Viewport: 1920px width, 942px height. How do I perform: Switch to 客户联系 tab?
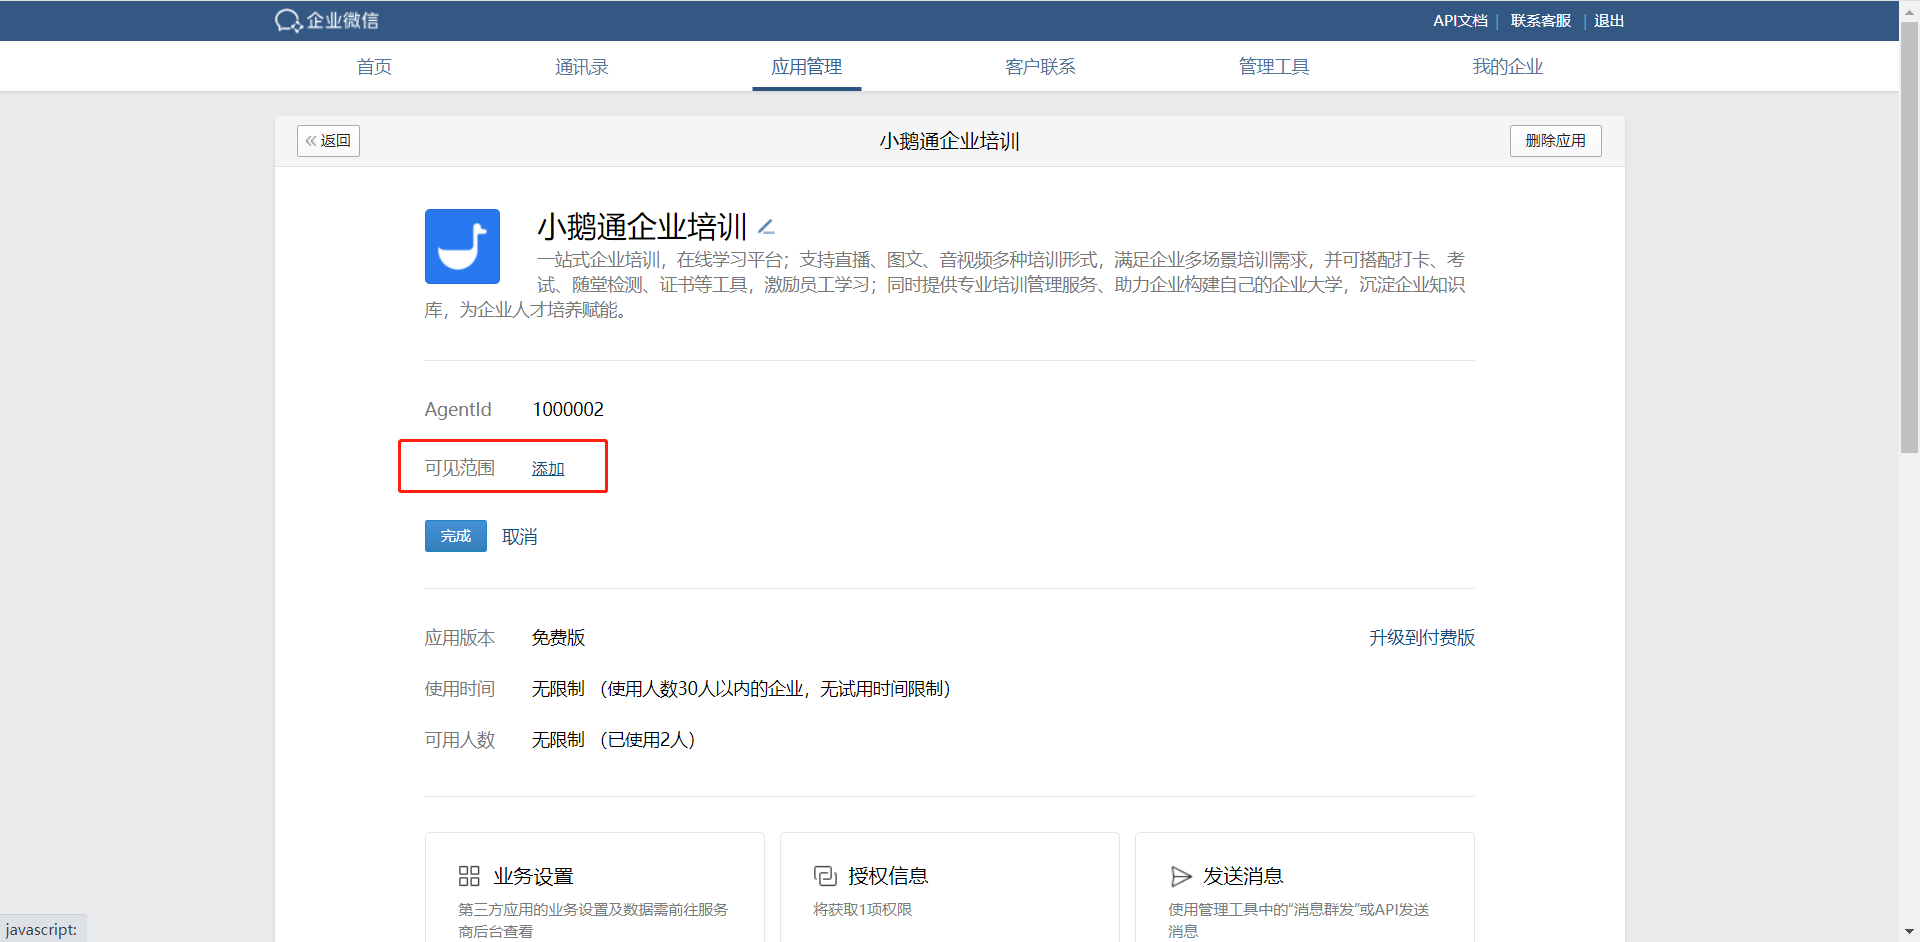tap(1040, 67)
